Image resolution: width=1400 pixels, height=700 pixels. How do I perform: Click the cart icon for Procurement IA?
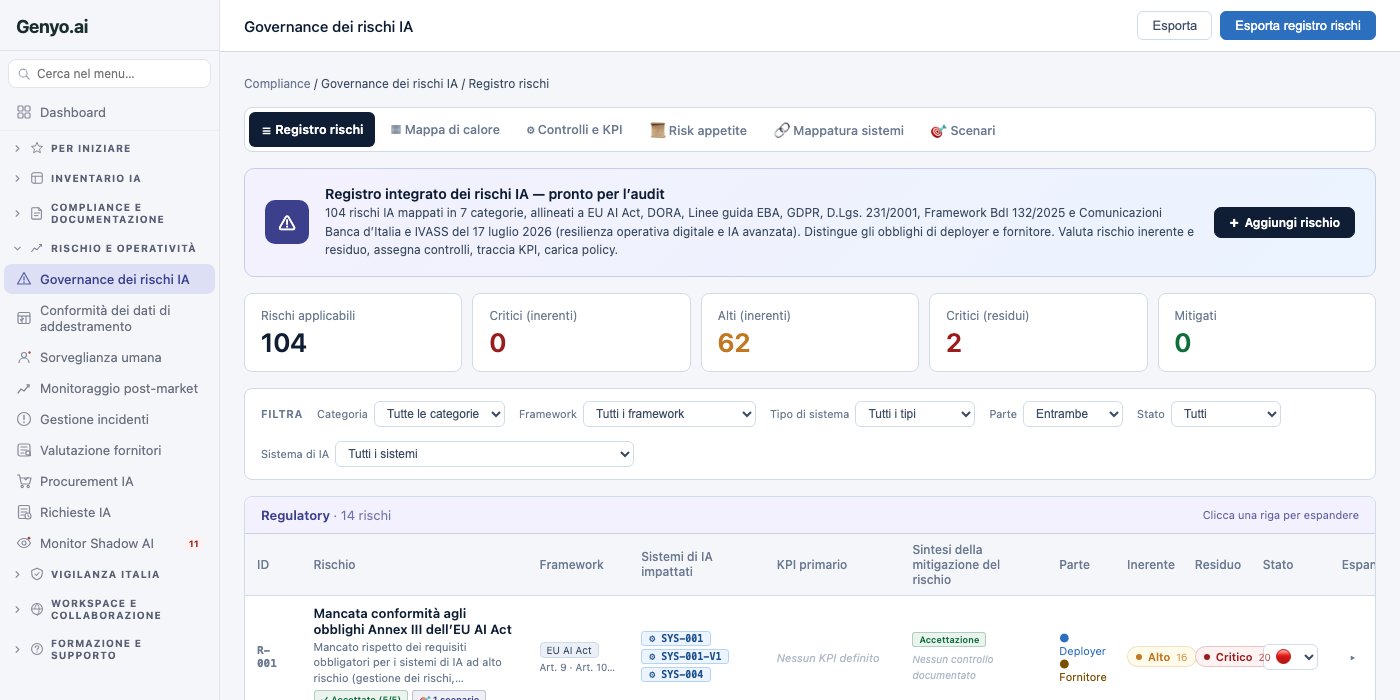pos(24,481)
